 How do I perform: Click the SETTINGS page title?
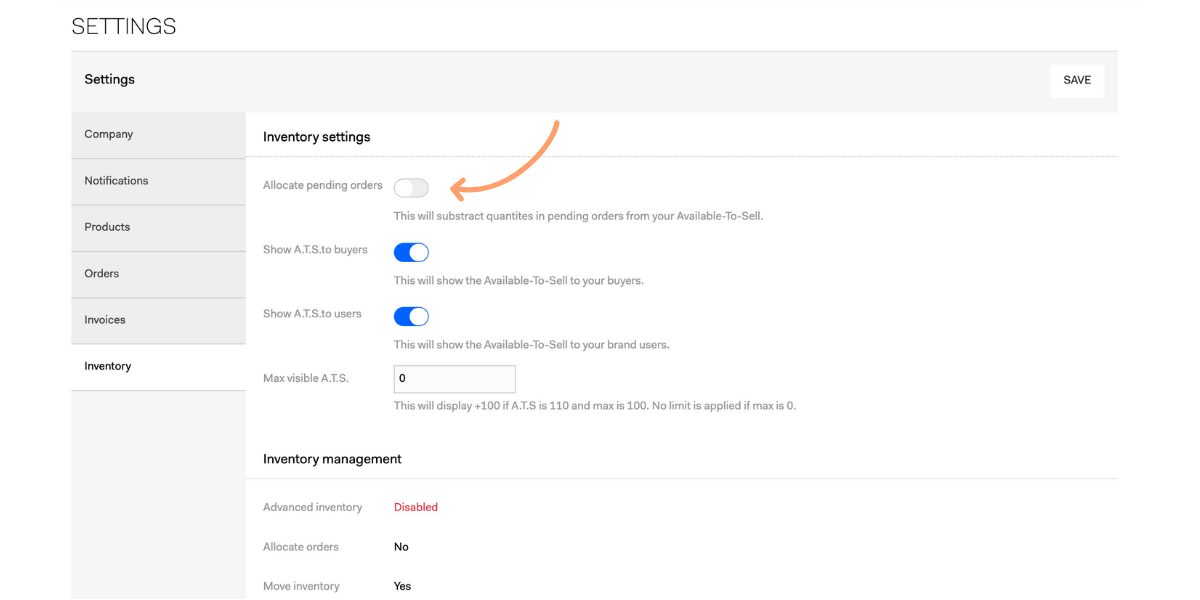[124, 27]
